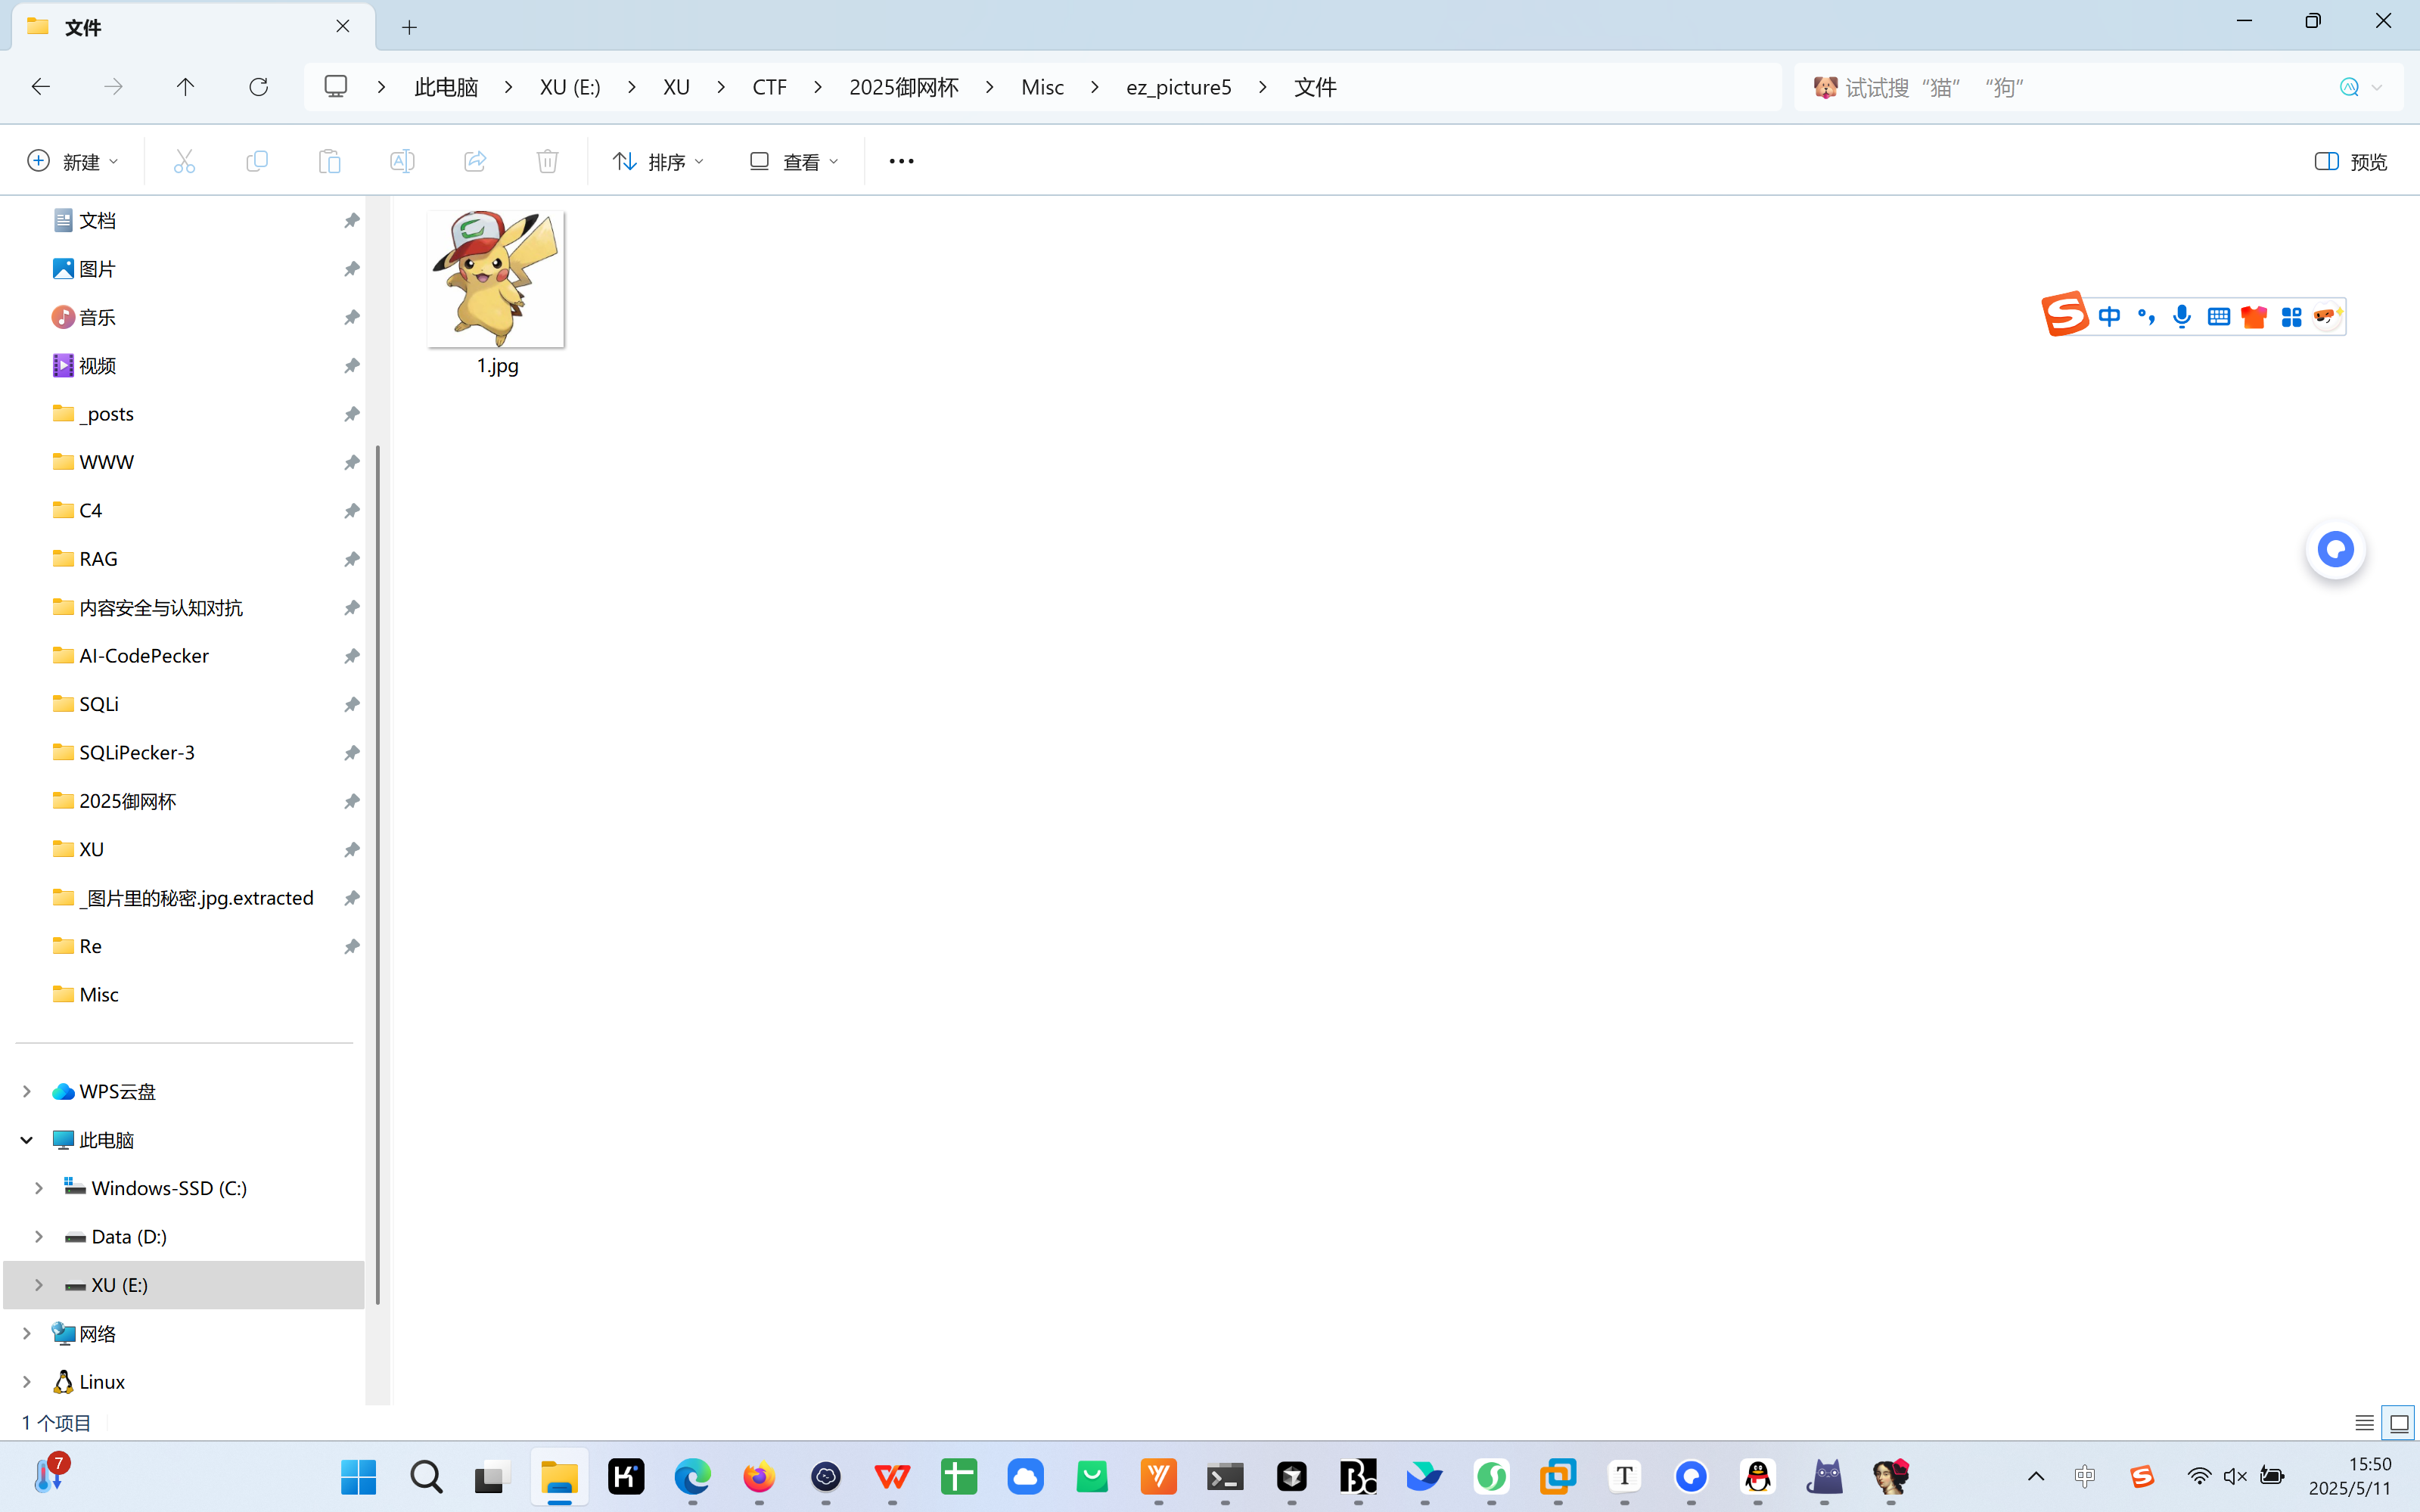
Task: Click the Sogou input 中 language toggle
Action: (x=2109, y=317)
